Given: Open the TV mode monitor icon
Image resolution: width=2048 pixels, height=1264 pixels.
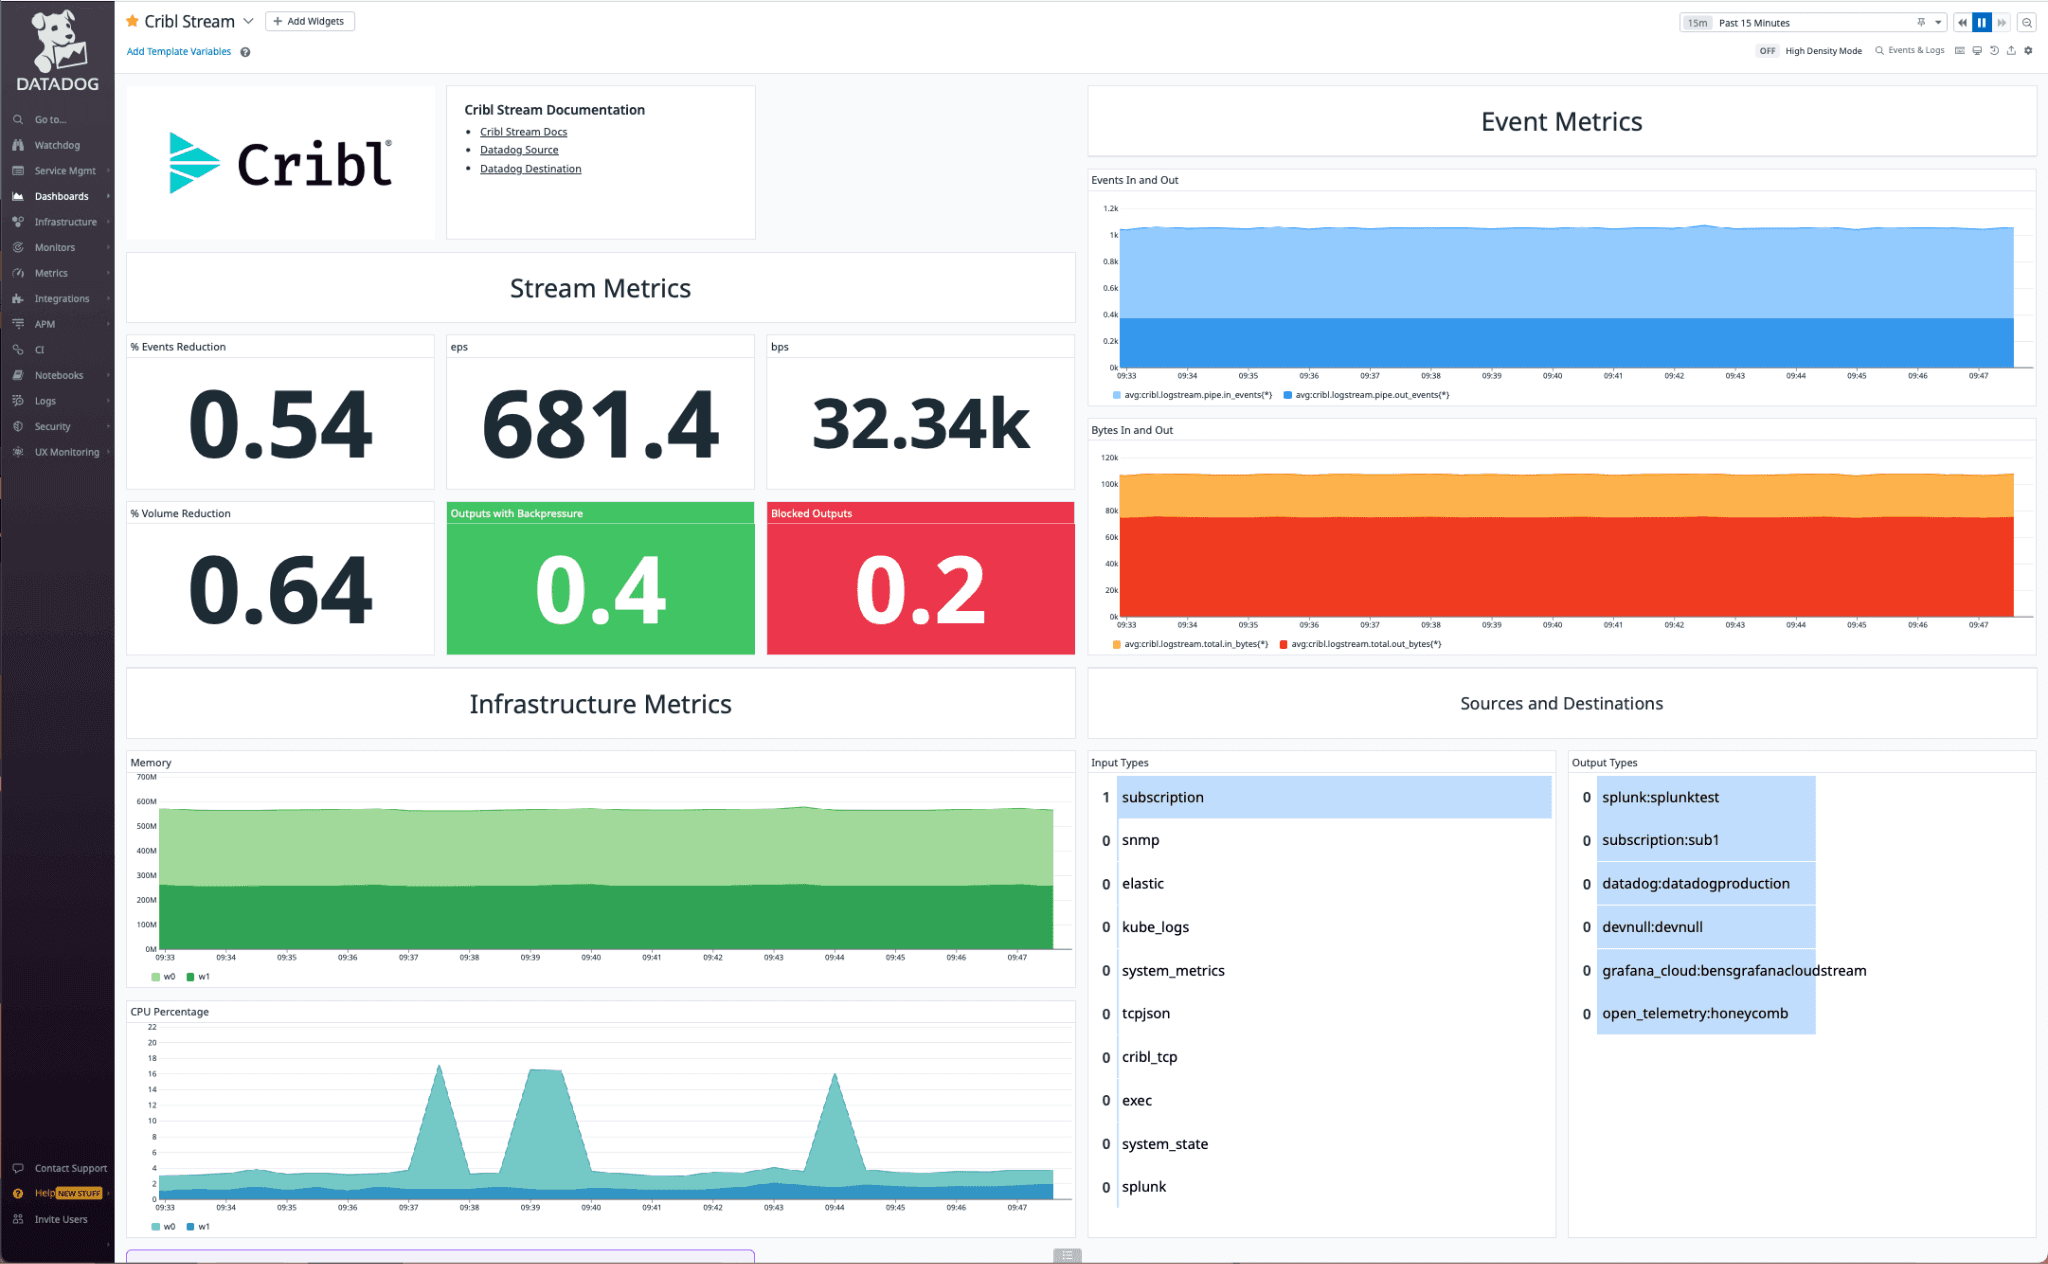Looking at the screenshot, I should tap(1977, 50).
